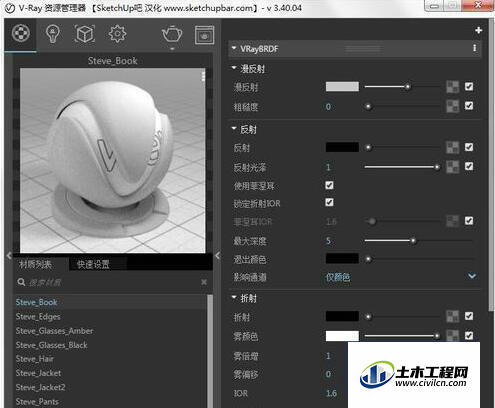
Task: Switch to the 材质列表 tab
Action: (x=35, y=265)
